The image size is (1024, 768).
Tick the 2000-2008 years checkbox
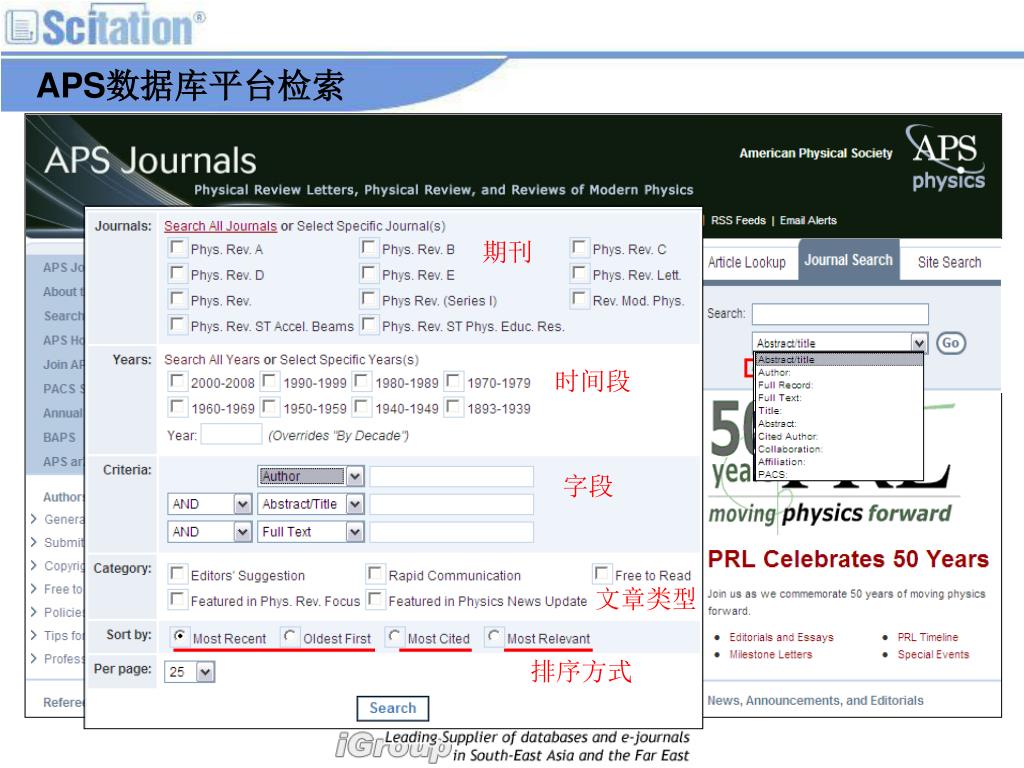tap(177, 381)
